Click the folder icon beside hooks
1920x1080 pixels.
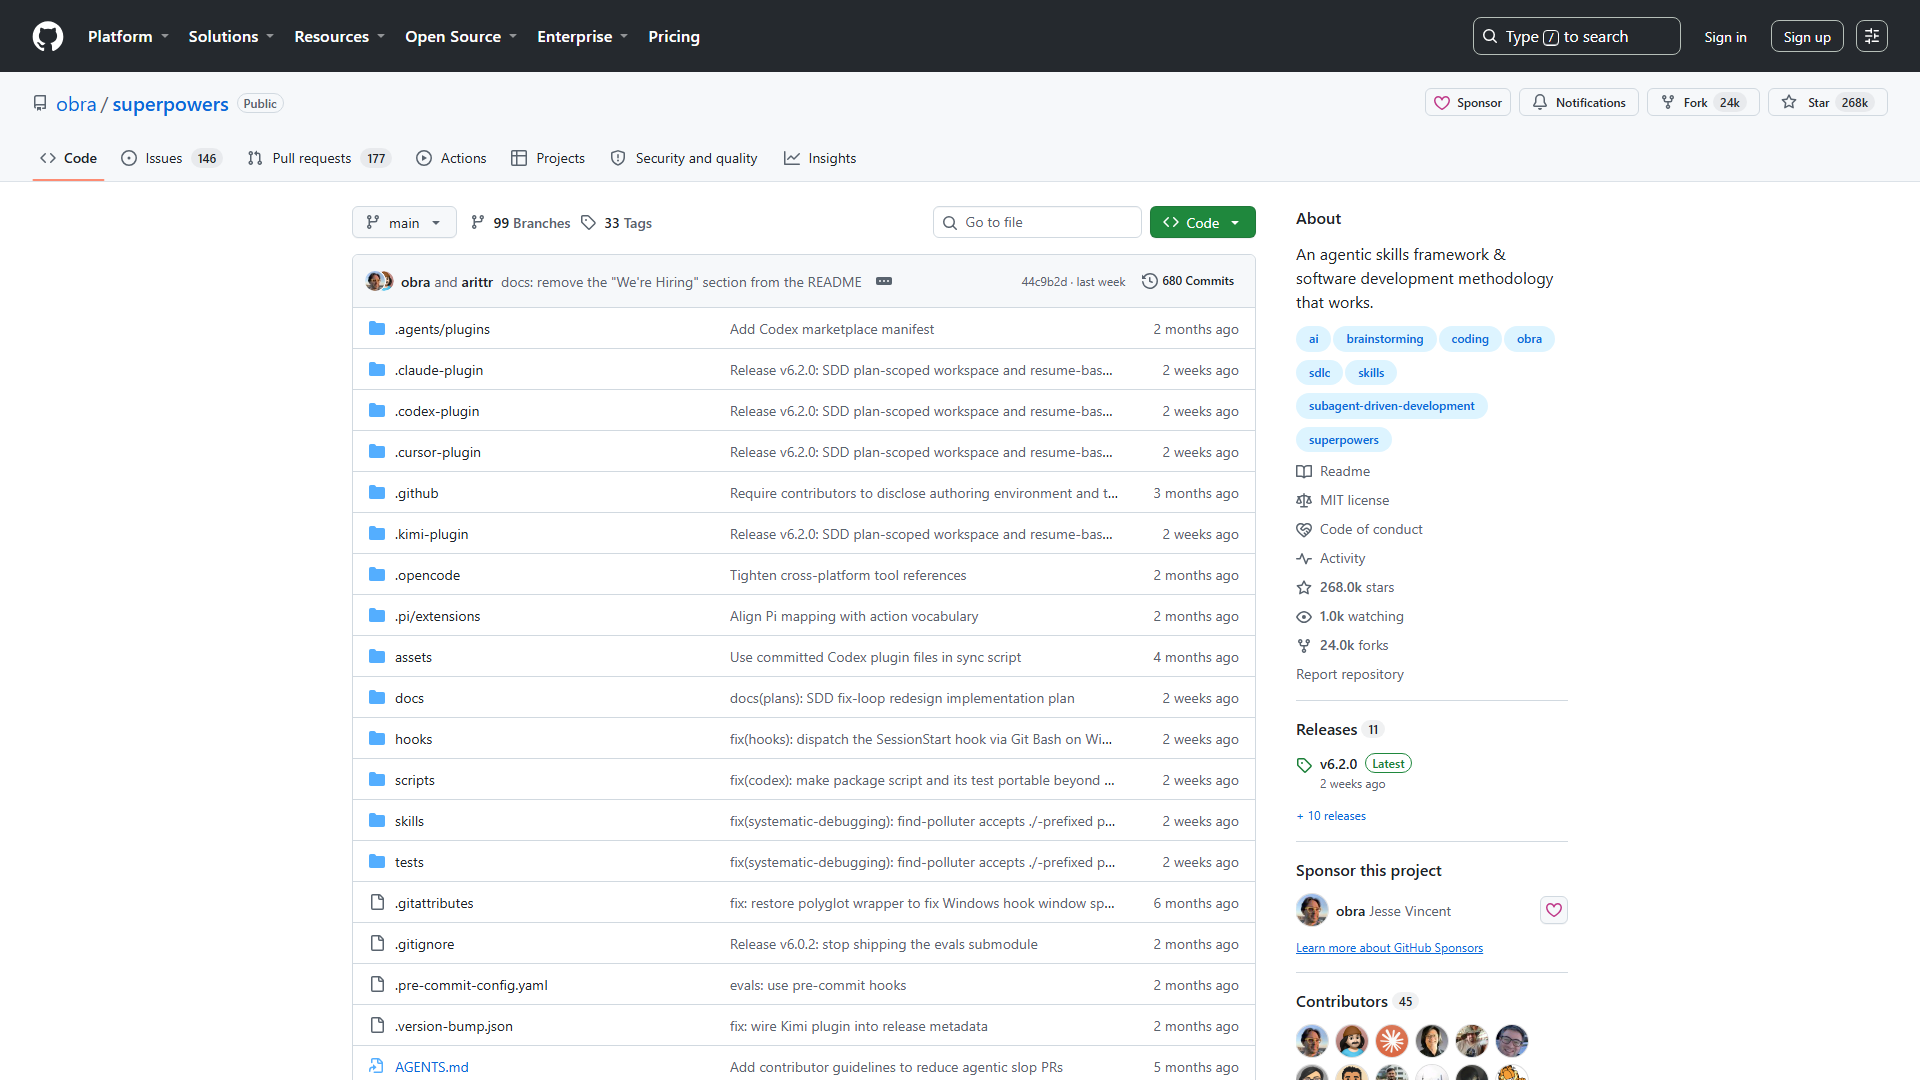coord(377,738)
